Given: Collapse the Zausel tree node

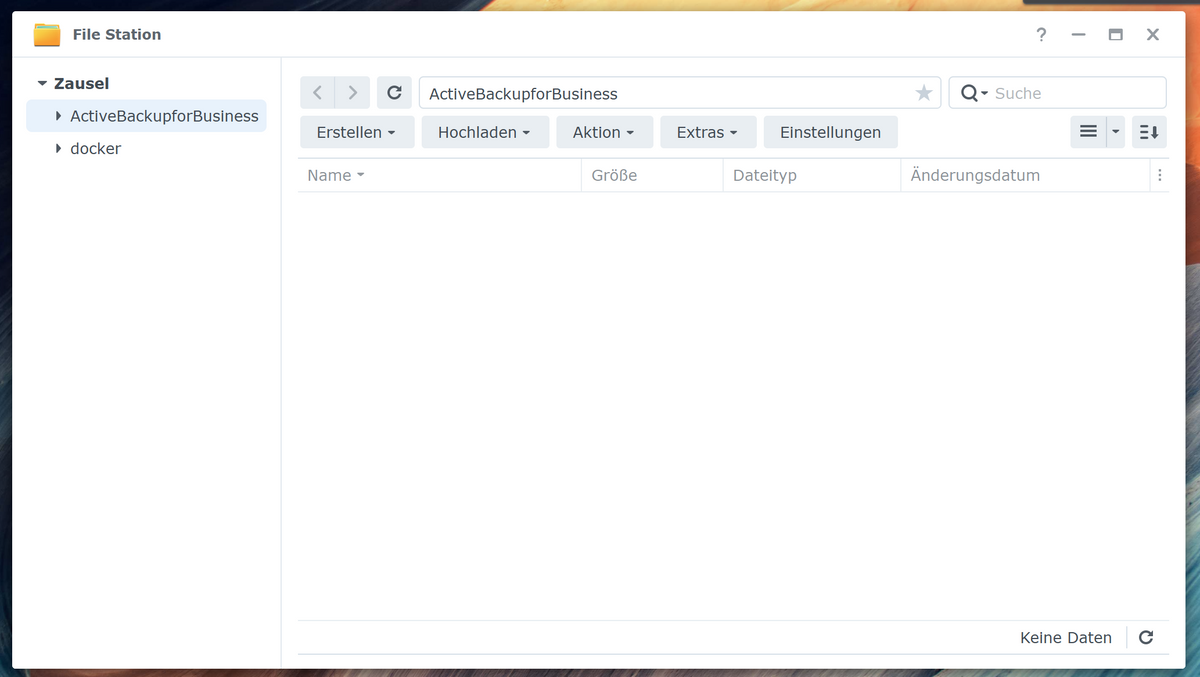Looking at the screenshot, I should [x=42, y=84].
